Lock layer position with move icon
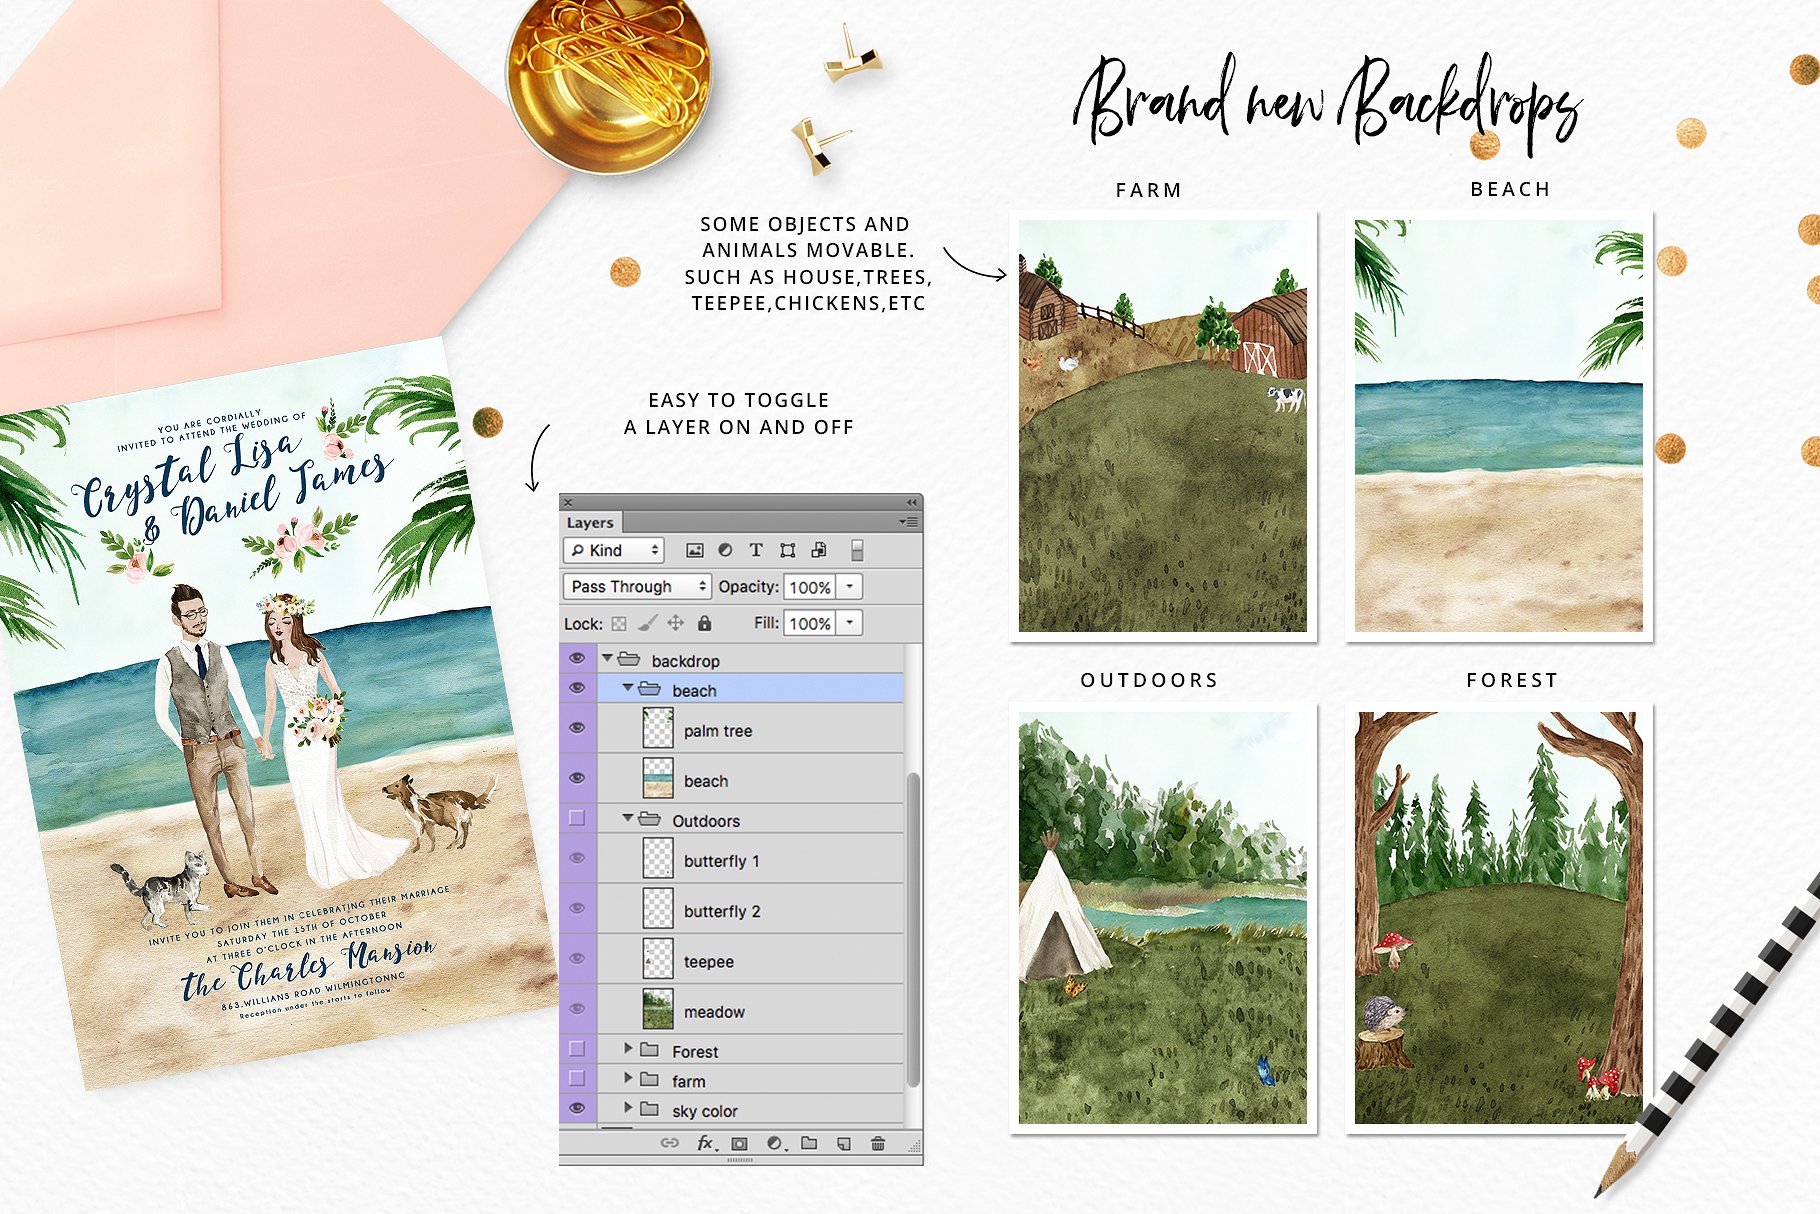1820x1214 pixels. click(676, 623)
